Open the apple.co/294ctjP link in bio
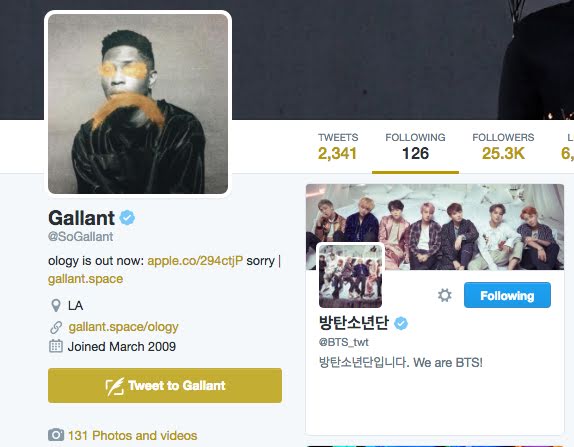Viewport: 574px width, 447px height. point(195,261)
